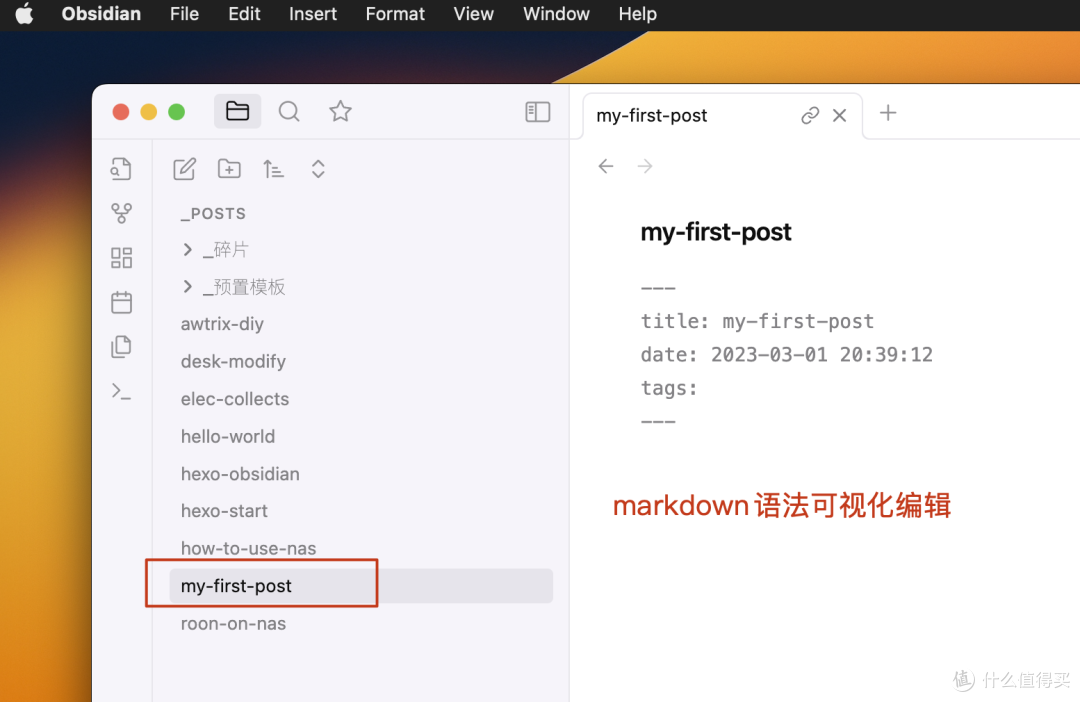Viewport: 1080px width, 702px height.
Task: Open the quick switcher from the left ribbon
Action: (x=121, y=168)
